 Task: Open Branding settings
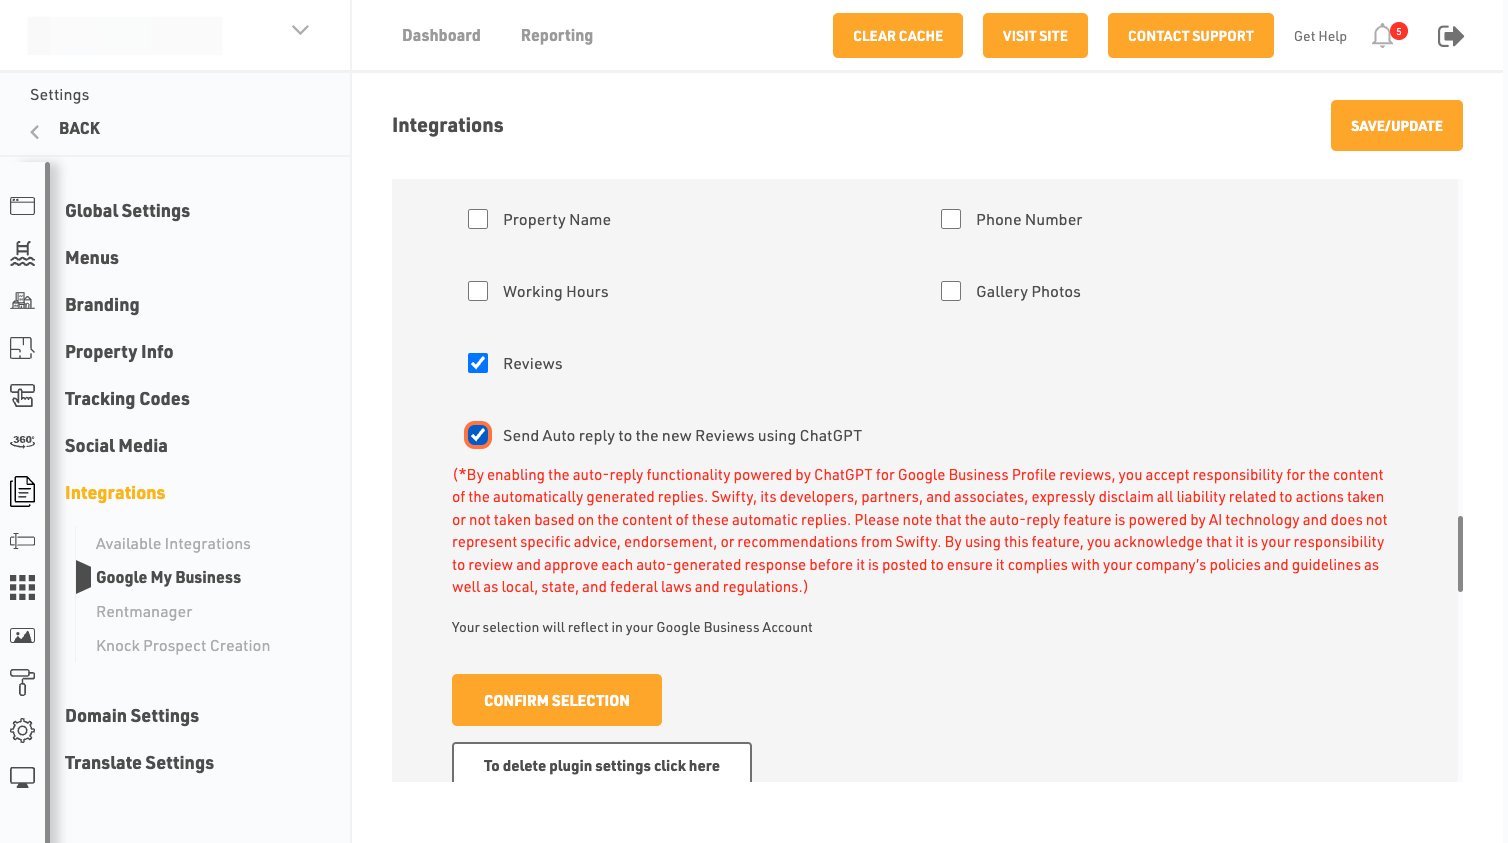pyautogui.click(x=102, y=305)
